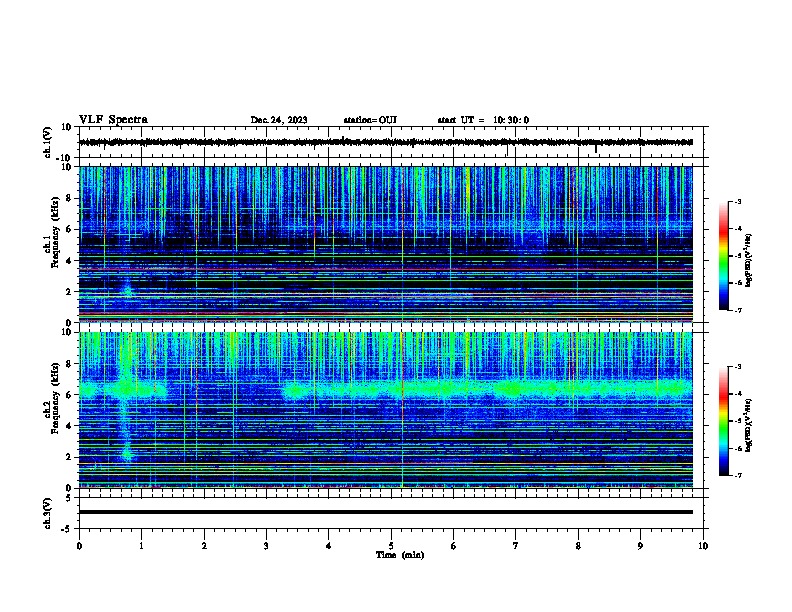Click the 5 tick on ch.3(V) axis
792x612 pixels.
69,498
